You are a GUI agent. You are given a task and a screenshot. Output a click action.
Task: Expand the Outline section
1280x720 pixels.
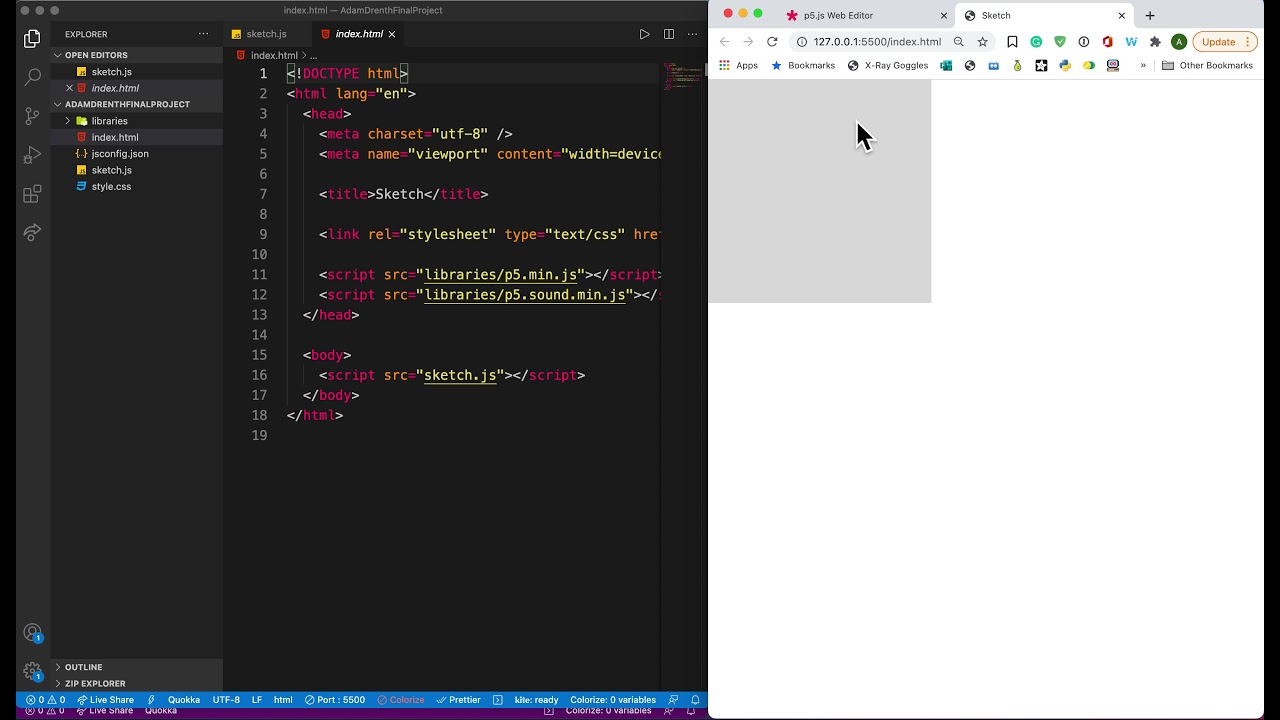pos(136,667)
